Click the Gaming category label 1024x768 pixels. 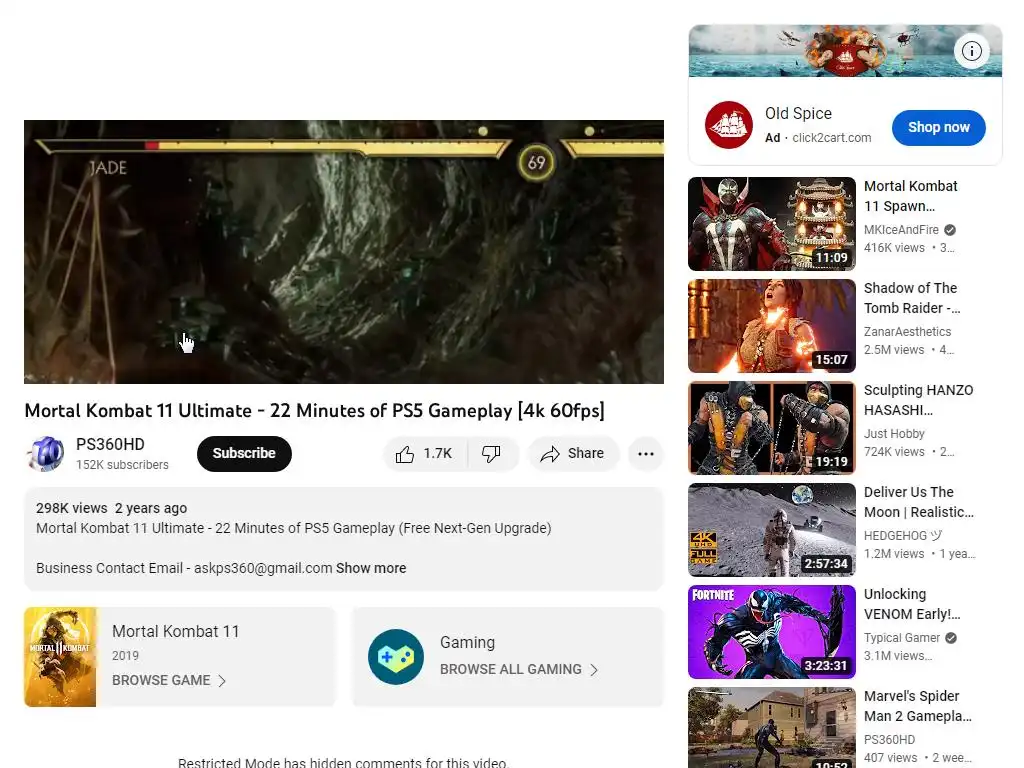[x=467, y=643]
